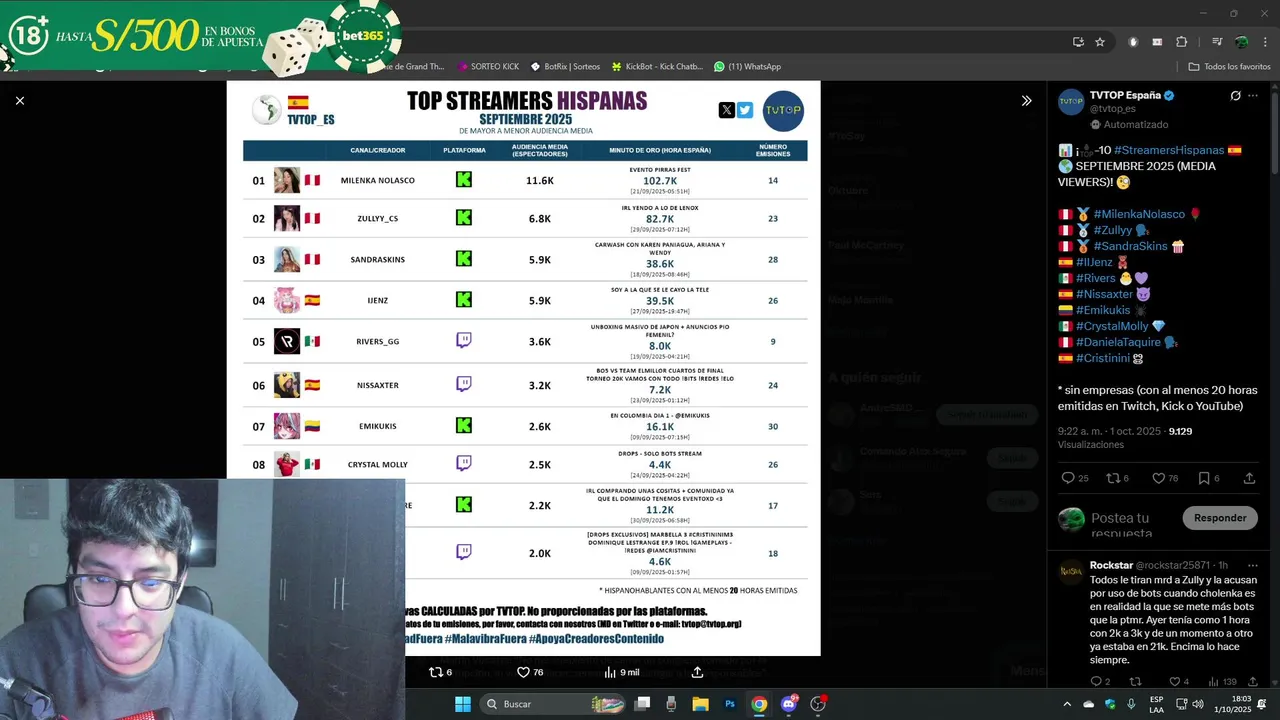Viewport: 1280px width, 720px height.
Task: Click the Responder button
Action: pos(1220,518)
